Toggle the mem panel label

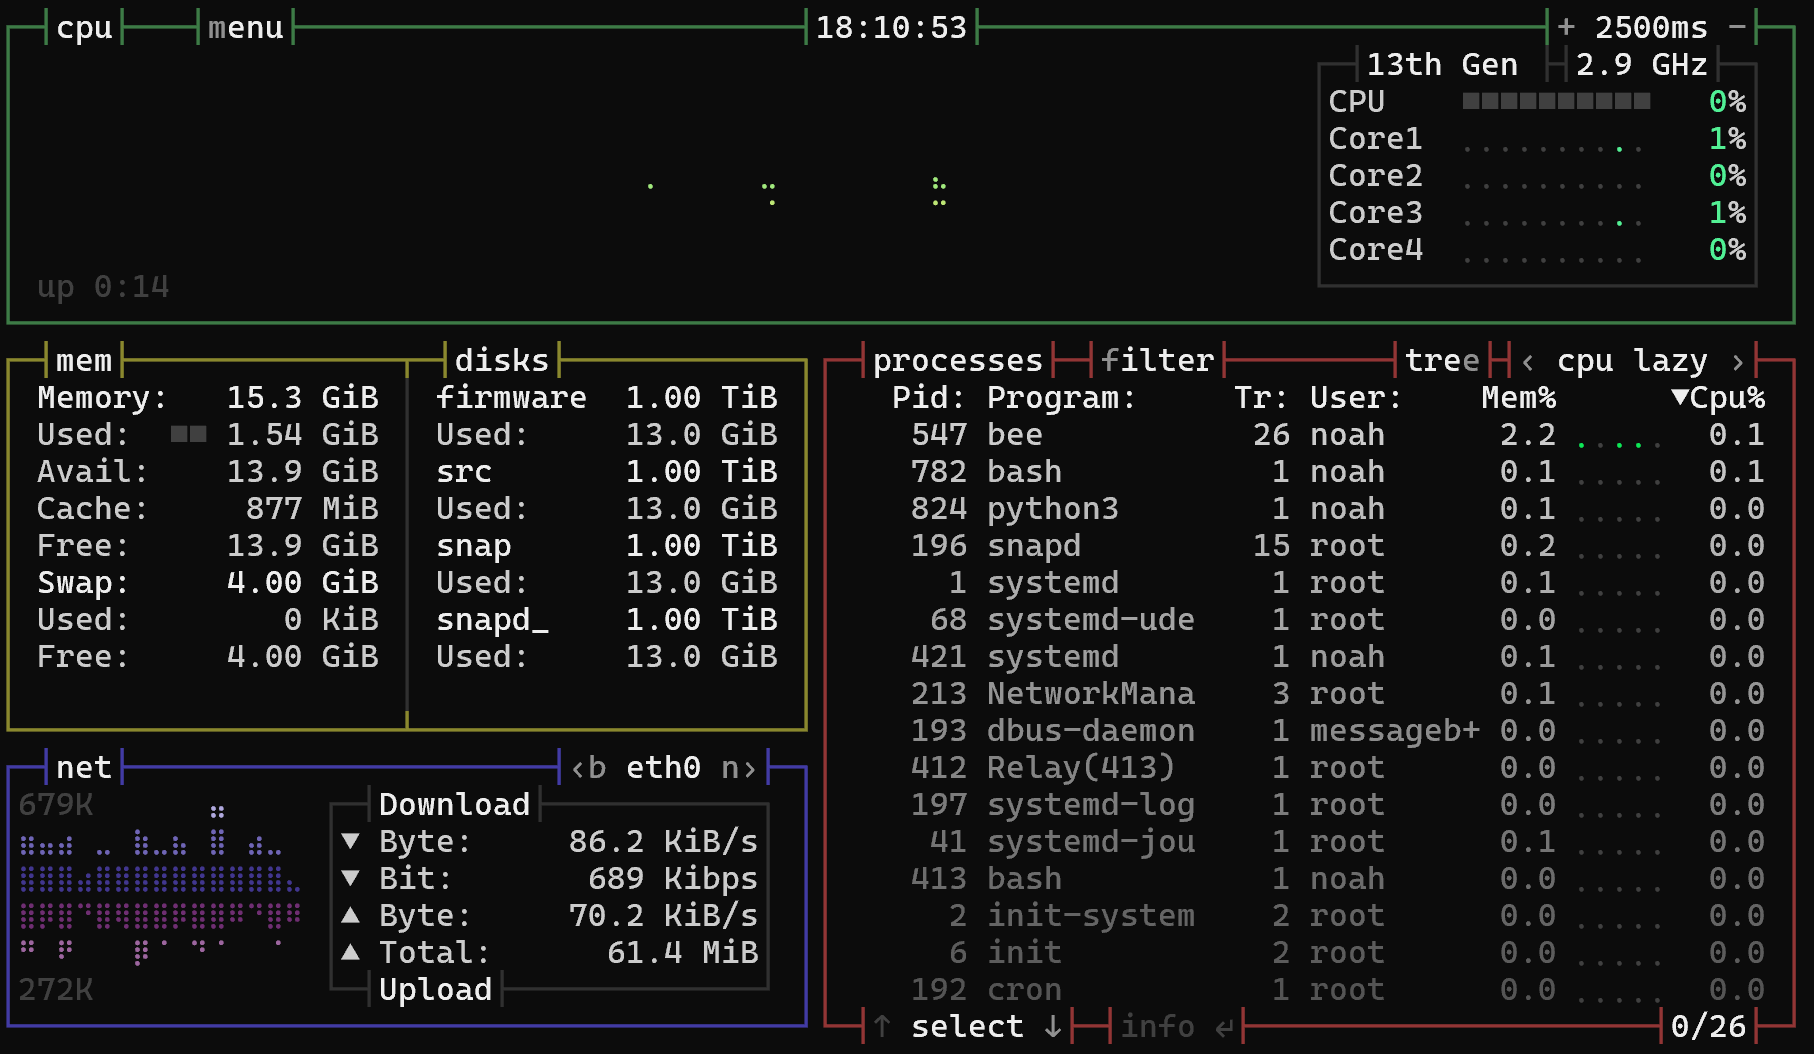tap(84, 360)
